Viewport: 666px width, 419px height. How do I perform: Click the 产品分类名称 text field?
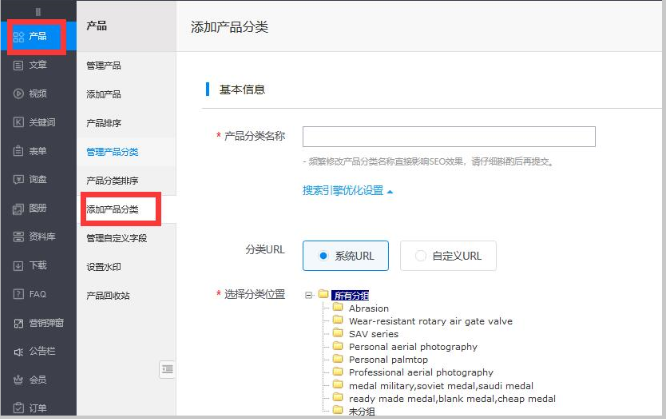pyautogui.click(x=449, y=137)
